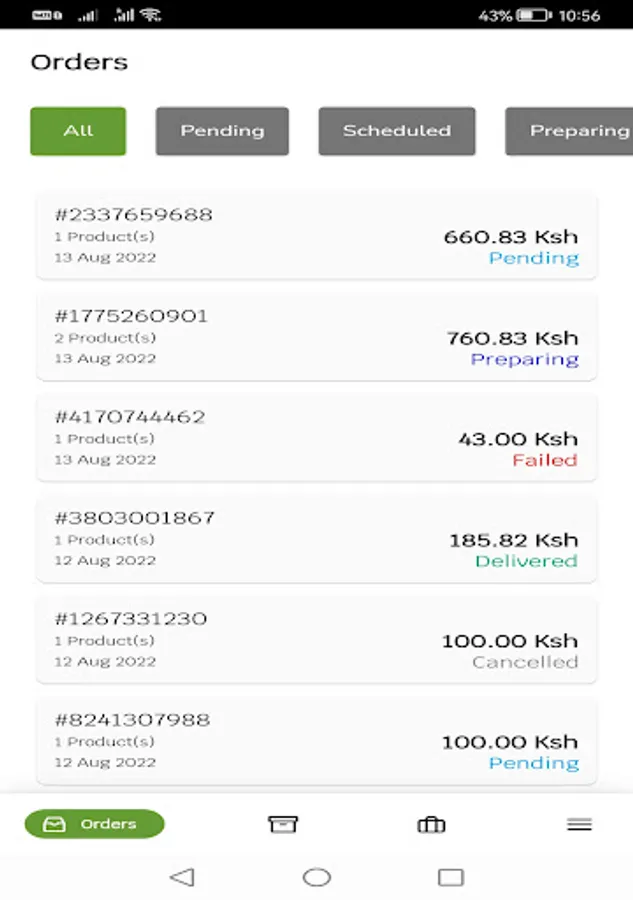Switch to the Scheduled filter
Image resolution: width=633 pixels, height=900 pixels.
click(397, 131)
